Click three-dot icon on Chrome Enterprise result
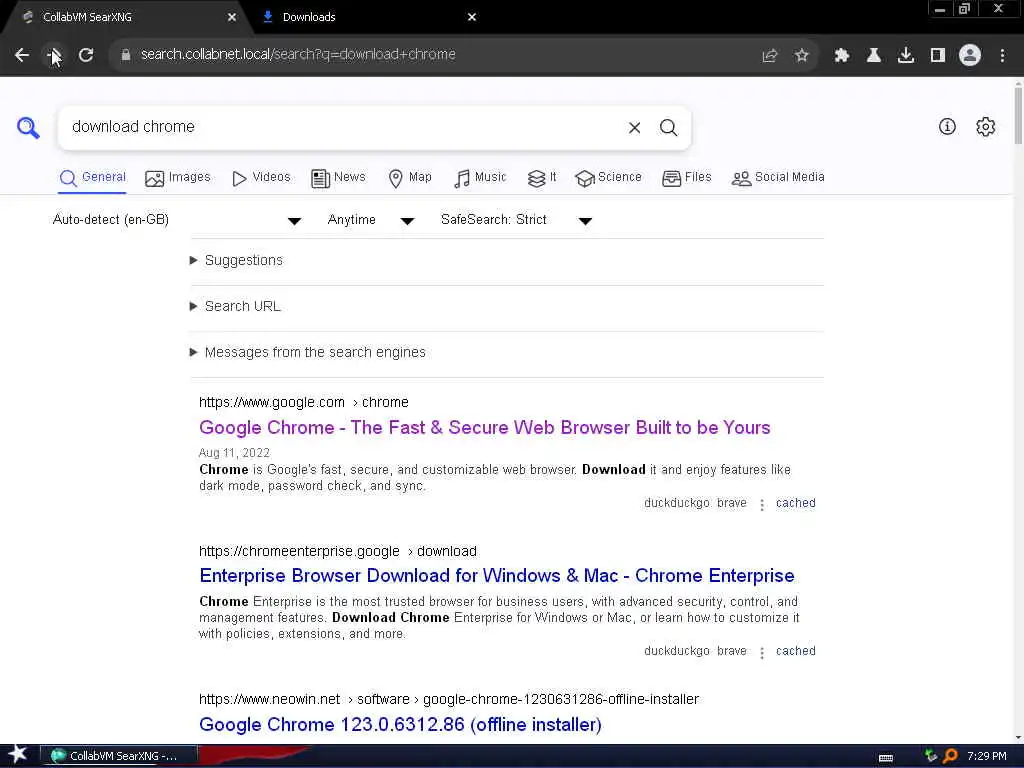The image size is (1024, 768). pyautogui.click(x=761, y=652)
